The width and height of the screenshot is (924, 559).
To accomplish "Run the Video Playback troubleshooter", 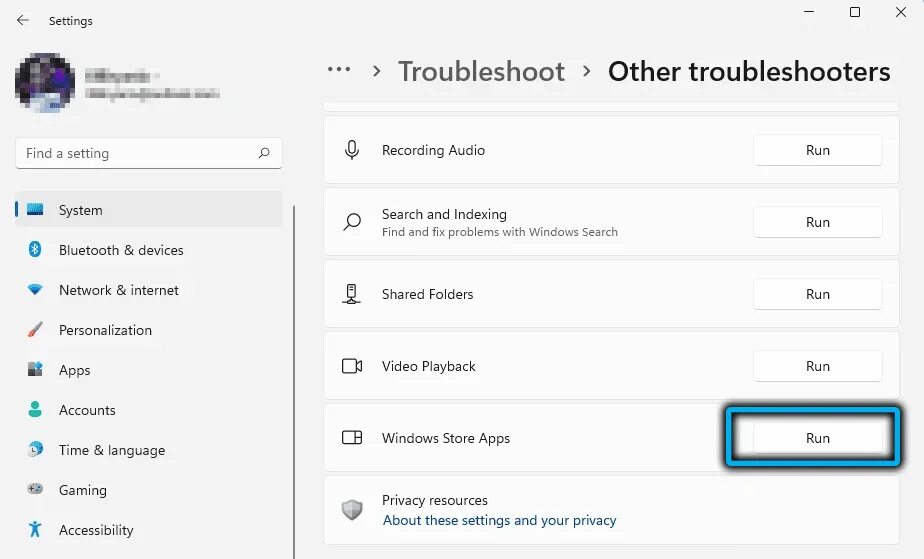I will point(817,366).
